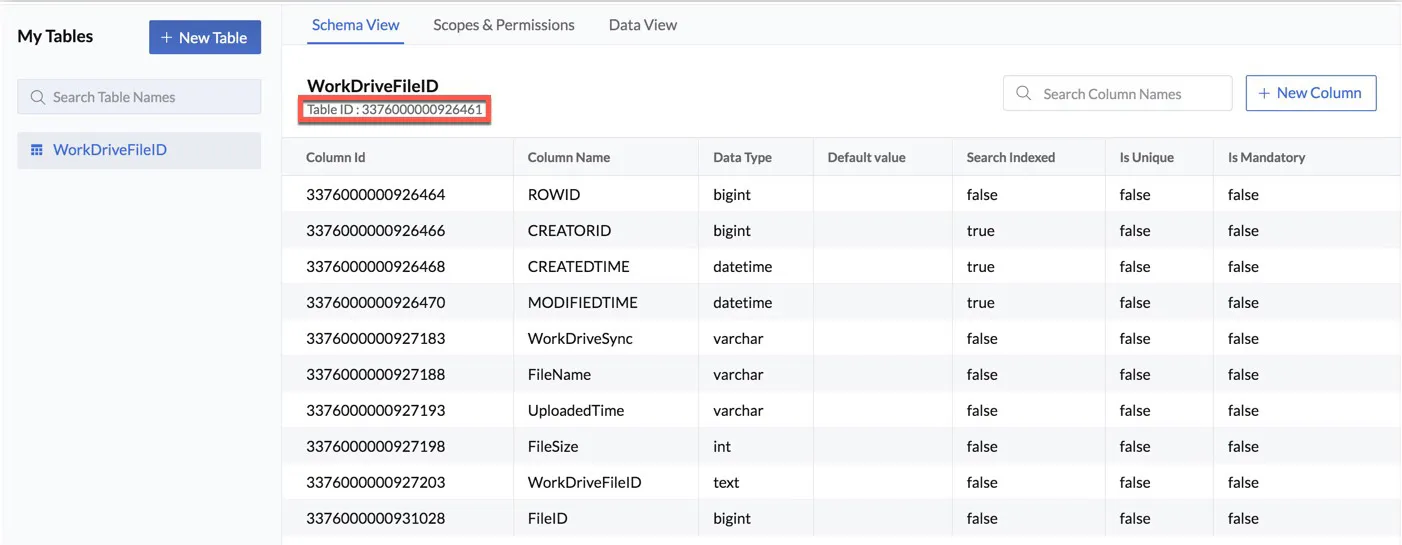Viewport: 1402px width, 545px height.
Task: Click column ID 3376000000926470
Action: [x=376, y=303]
